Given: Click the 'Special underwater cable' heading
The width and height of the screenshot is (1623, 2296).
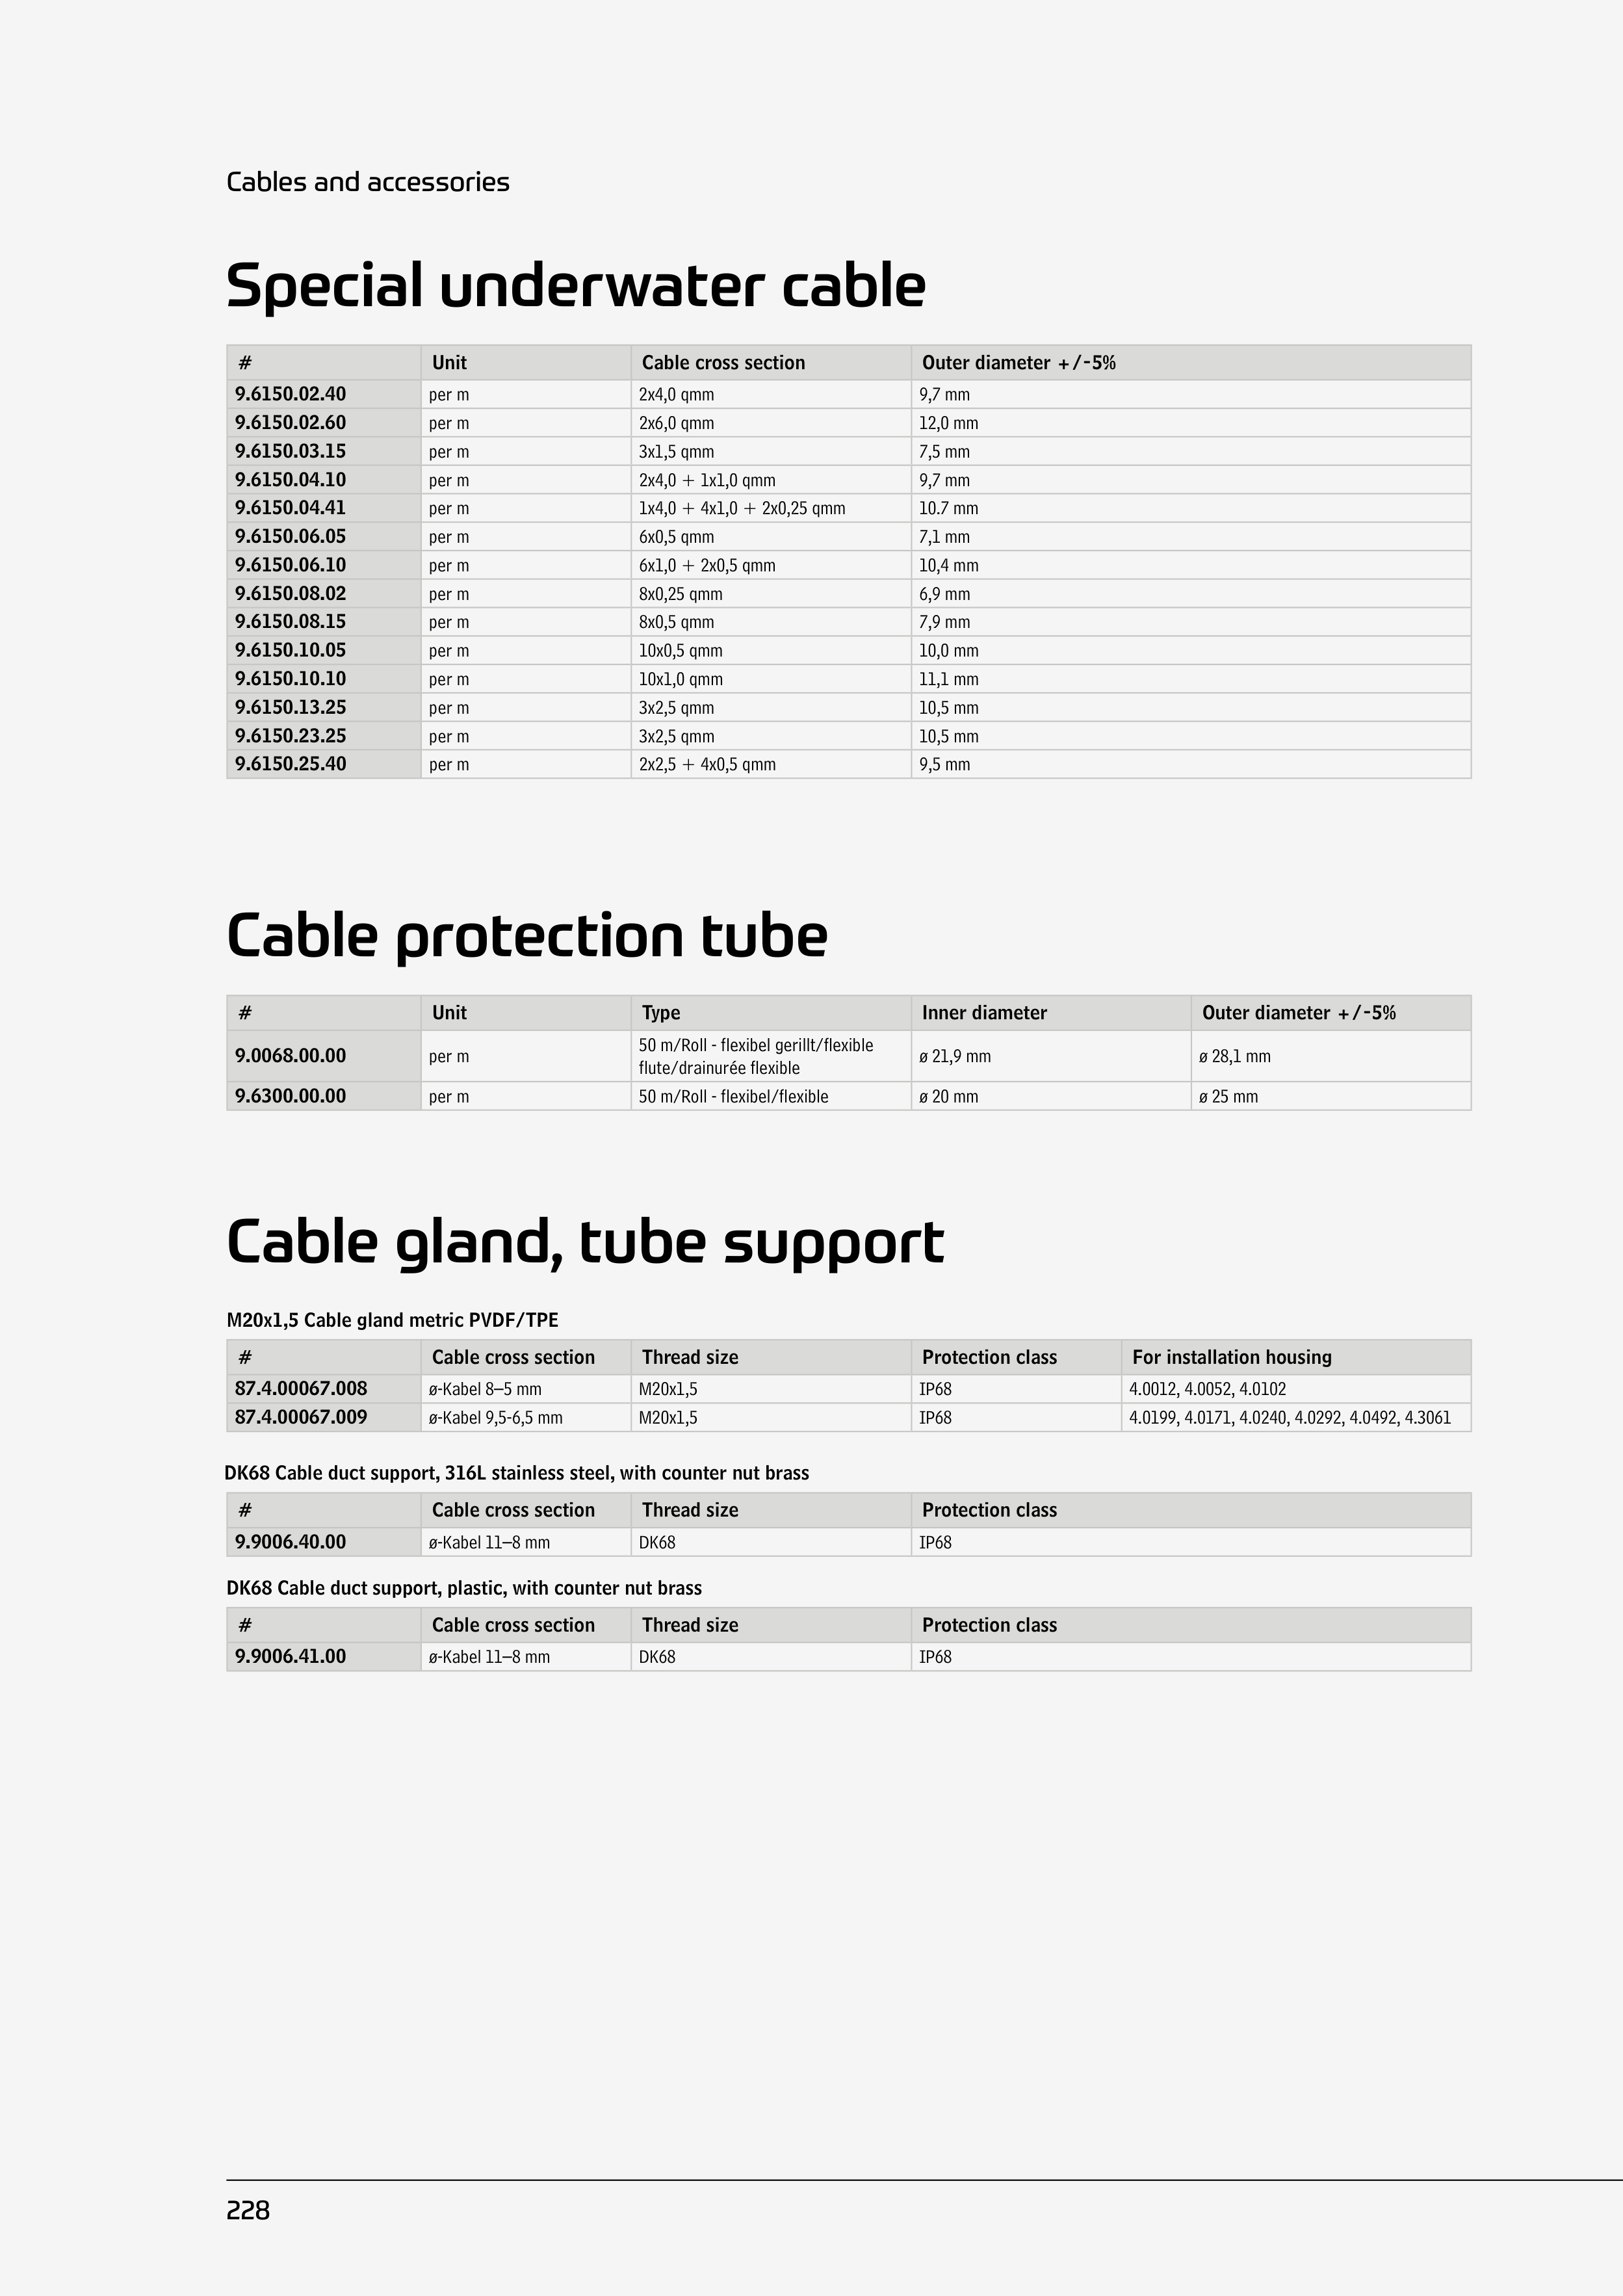Looking at the screenshot, I should (575, 286).
